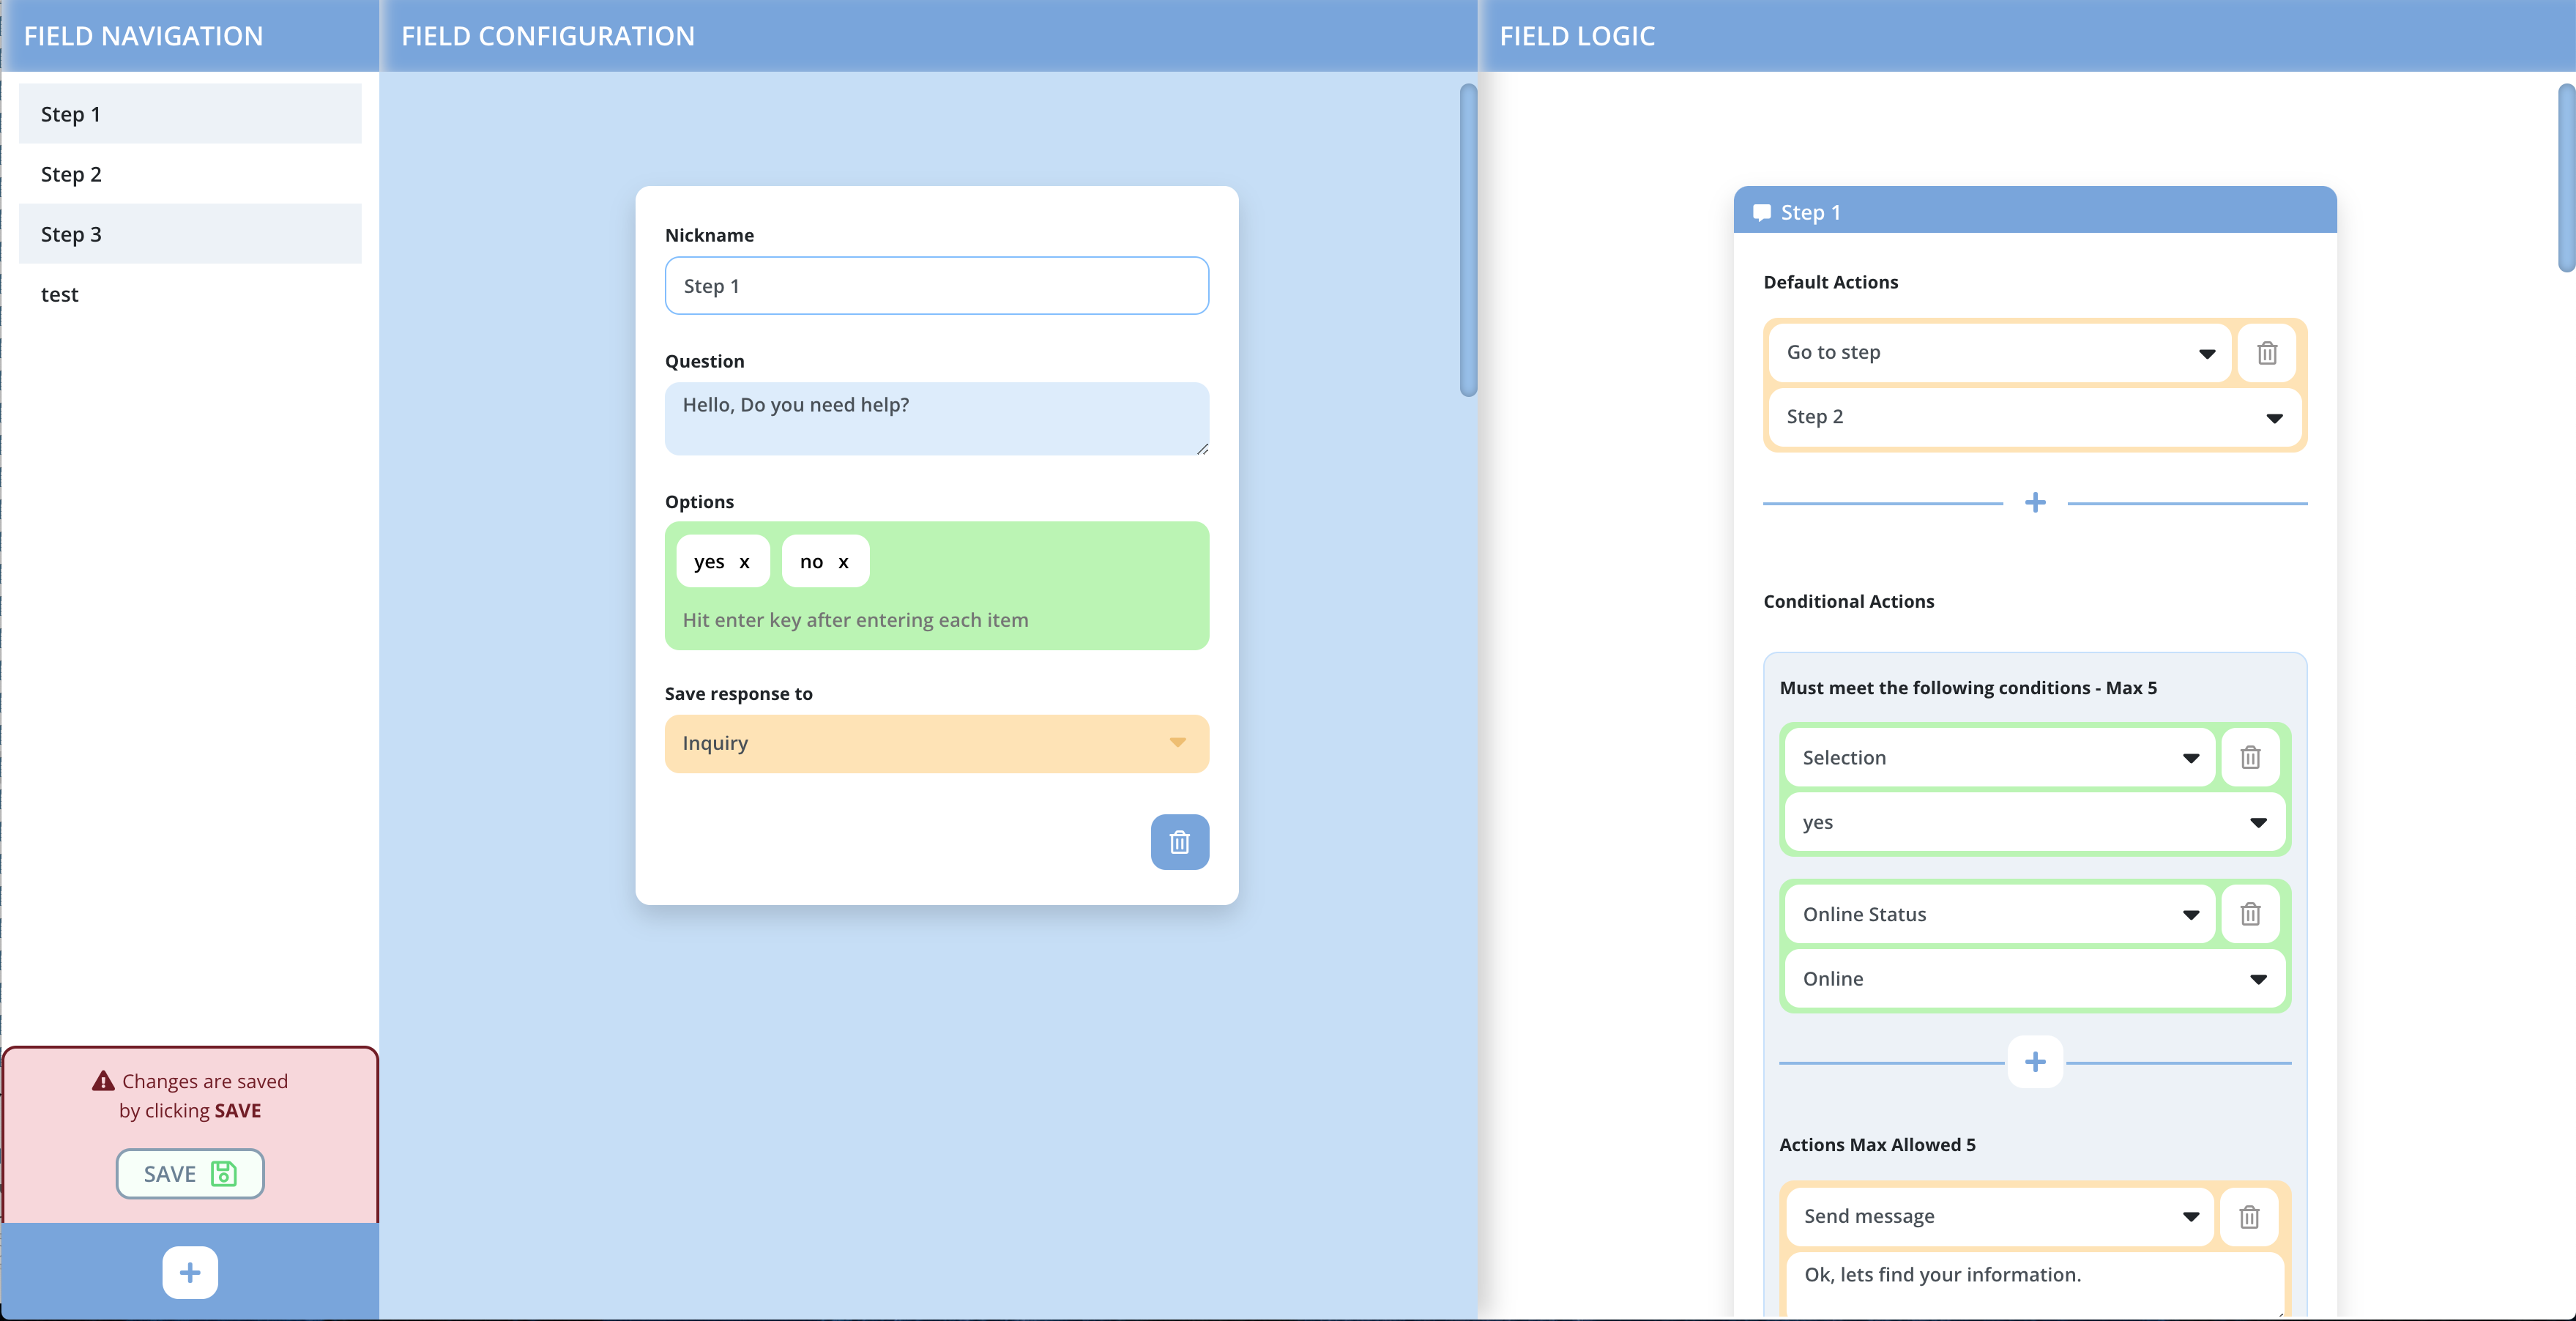Screen dimensions: 2576x1321
Task: Delete the Step 1 field using trash icon
Action: tap(1180, 842)
